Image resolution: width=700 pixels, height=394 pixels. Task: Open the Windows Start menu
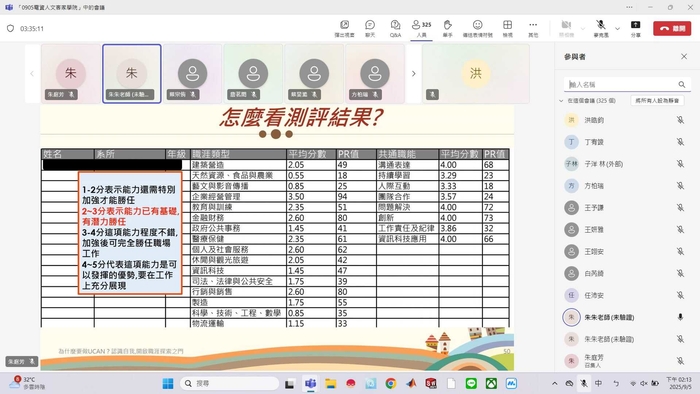pos(168,383)
